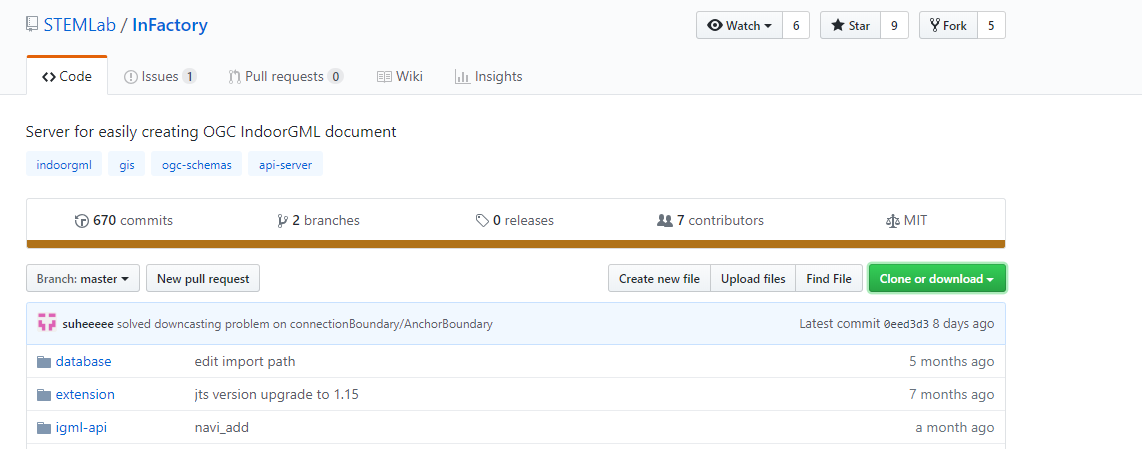Click the ogc-schemas topic tag
The height and width of the screenshot is (449, 1142).
click(x=197, y=165)
